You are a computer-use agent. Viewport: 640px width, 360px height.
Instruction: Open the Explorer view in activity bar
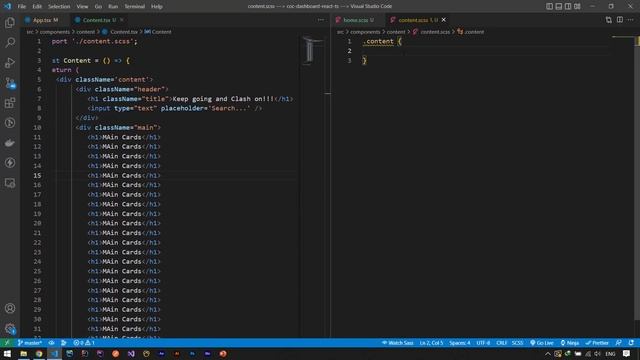tap(10, 22)
